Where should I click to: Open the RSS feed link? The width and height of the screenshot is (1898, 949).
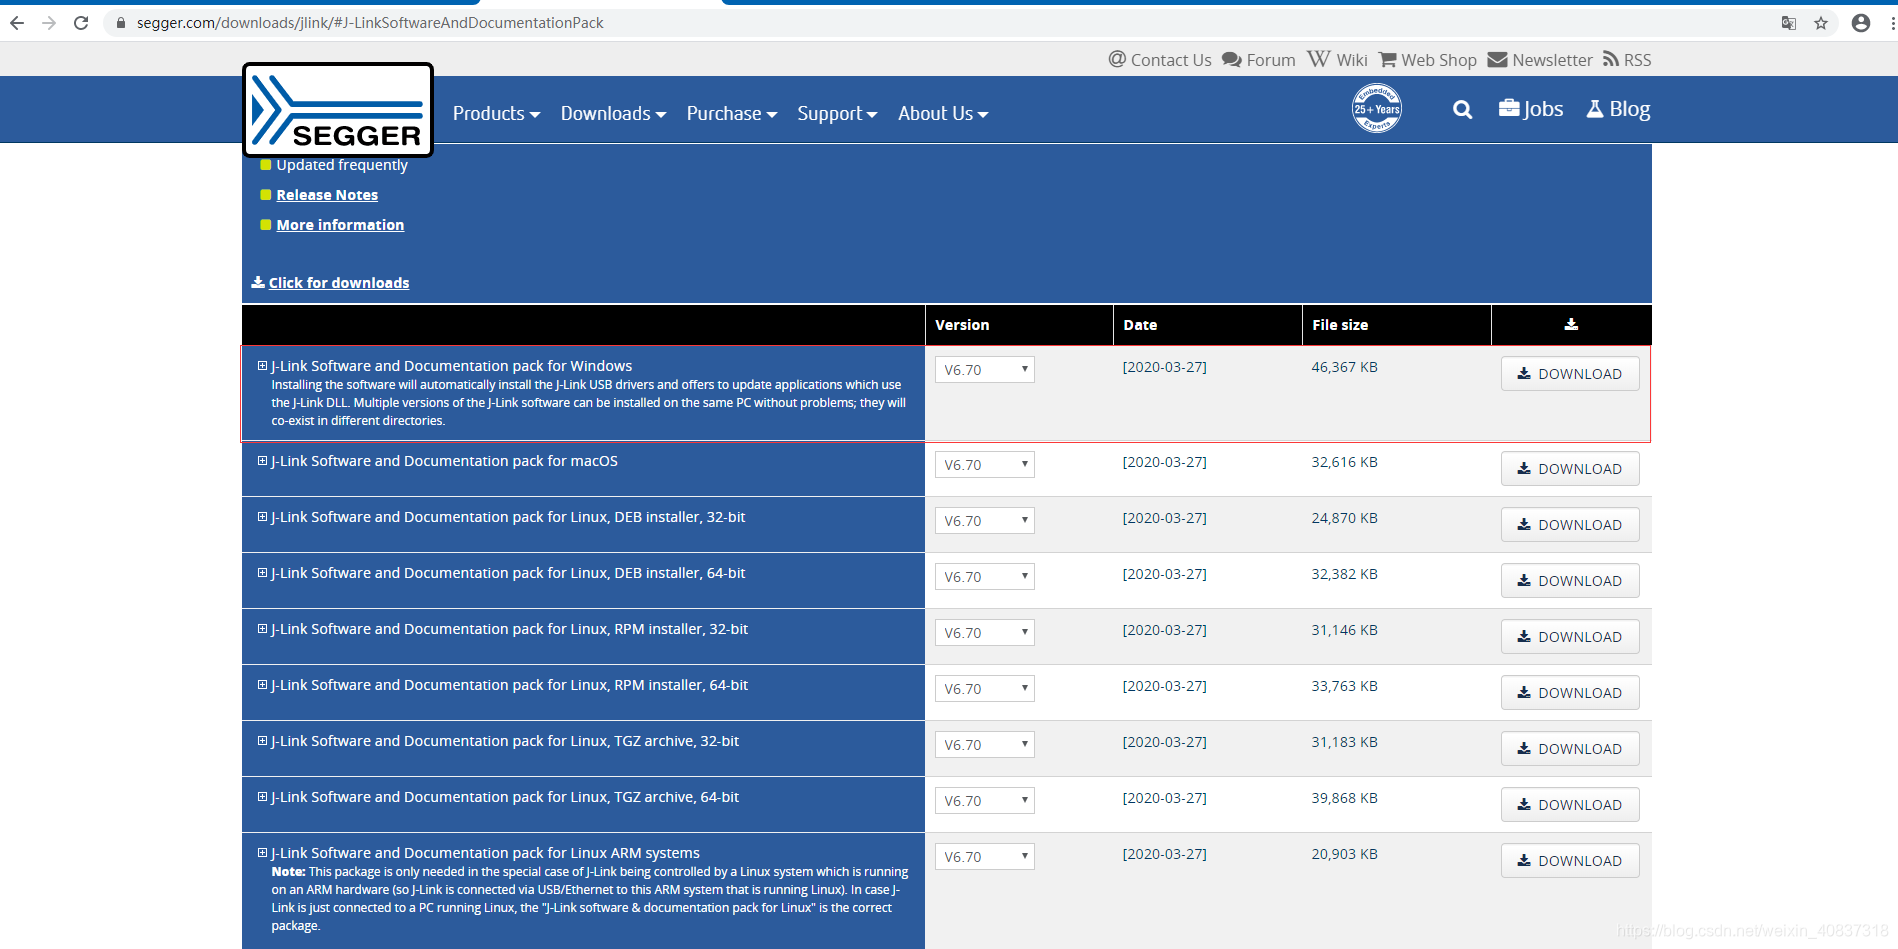(x=1627, y=60)
